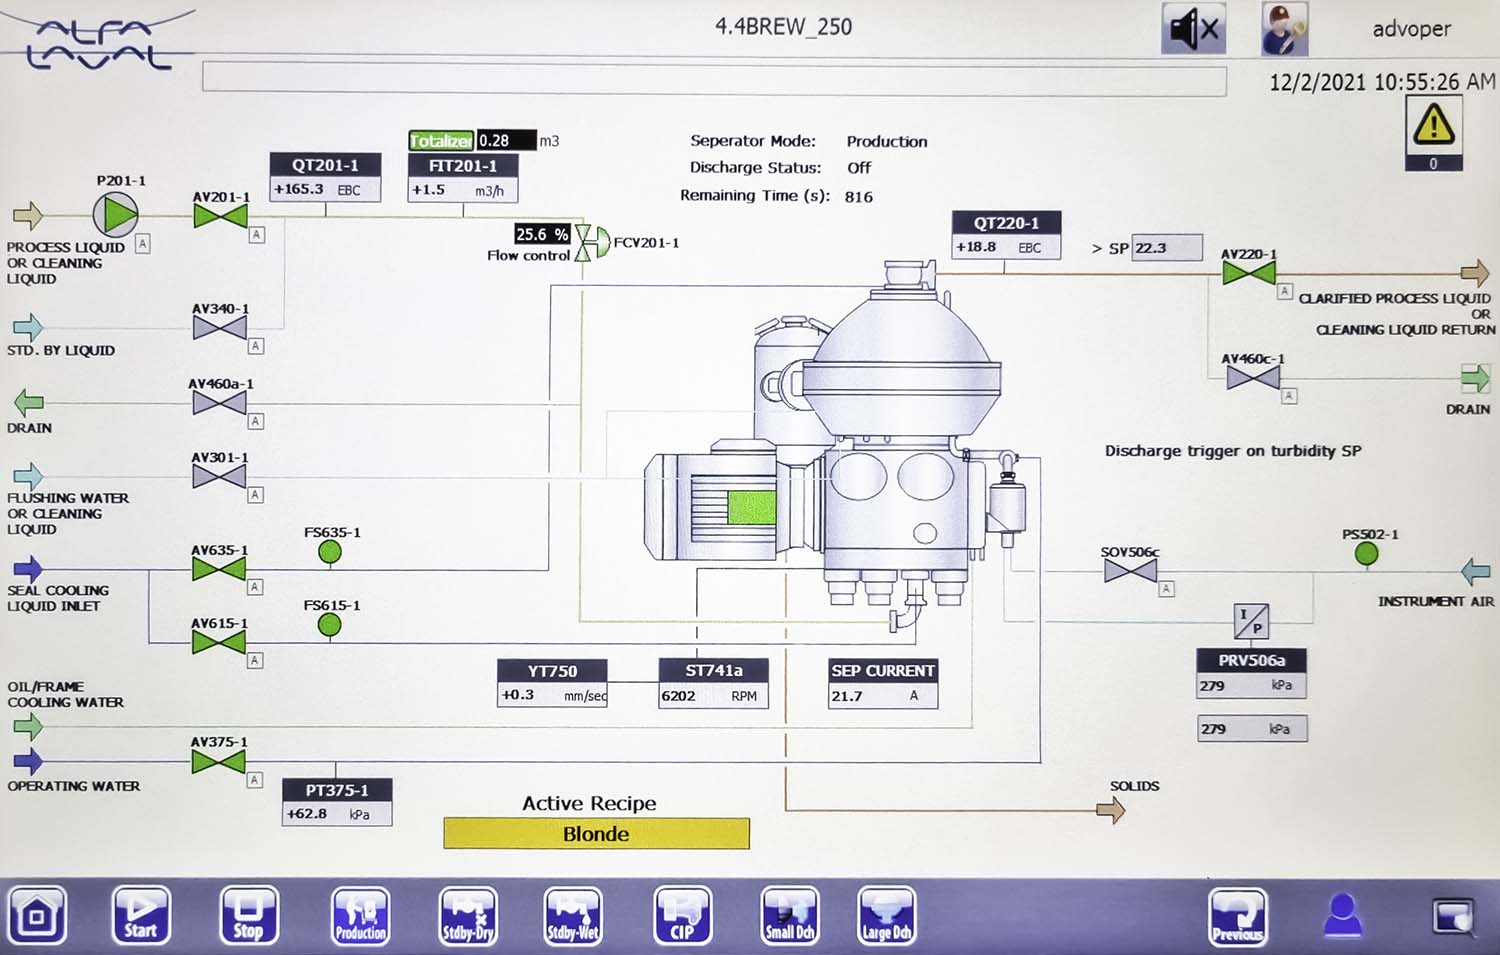Switch to Production mode icon
Screen dimensions: 1500x955
coord(360,915)
